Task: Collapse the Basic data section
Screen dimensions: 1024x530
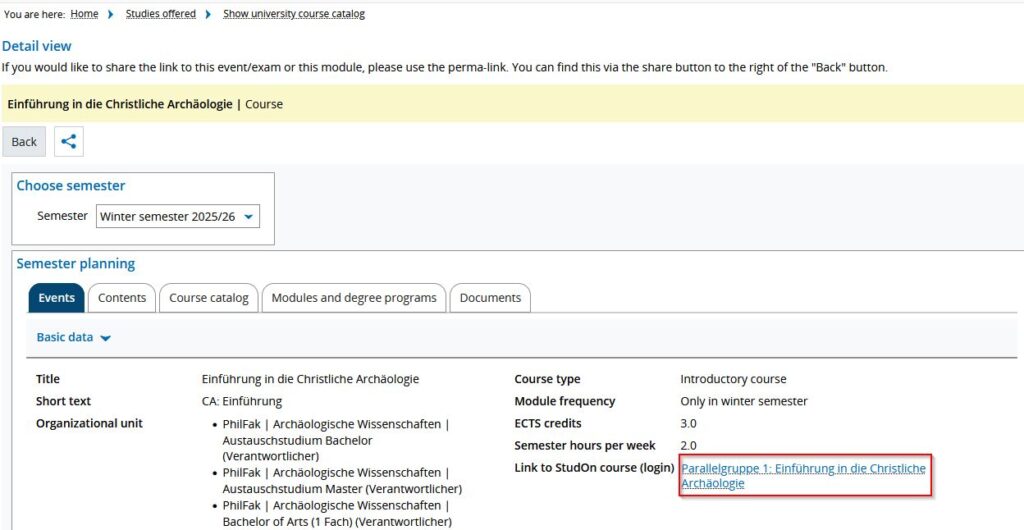Action: click(73, 337)
